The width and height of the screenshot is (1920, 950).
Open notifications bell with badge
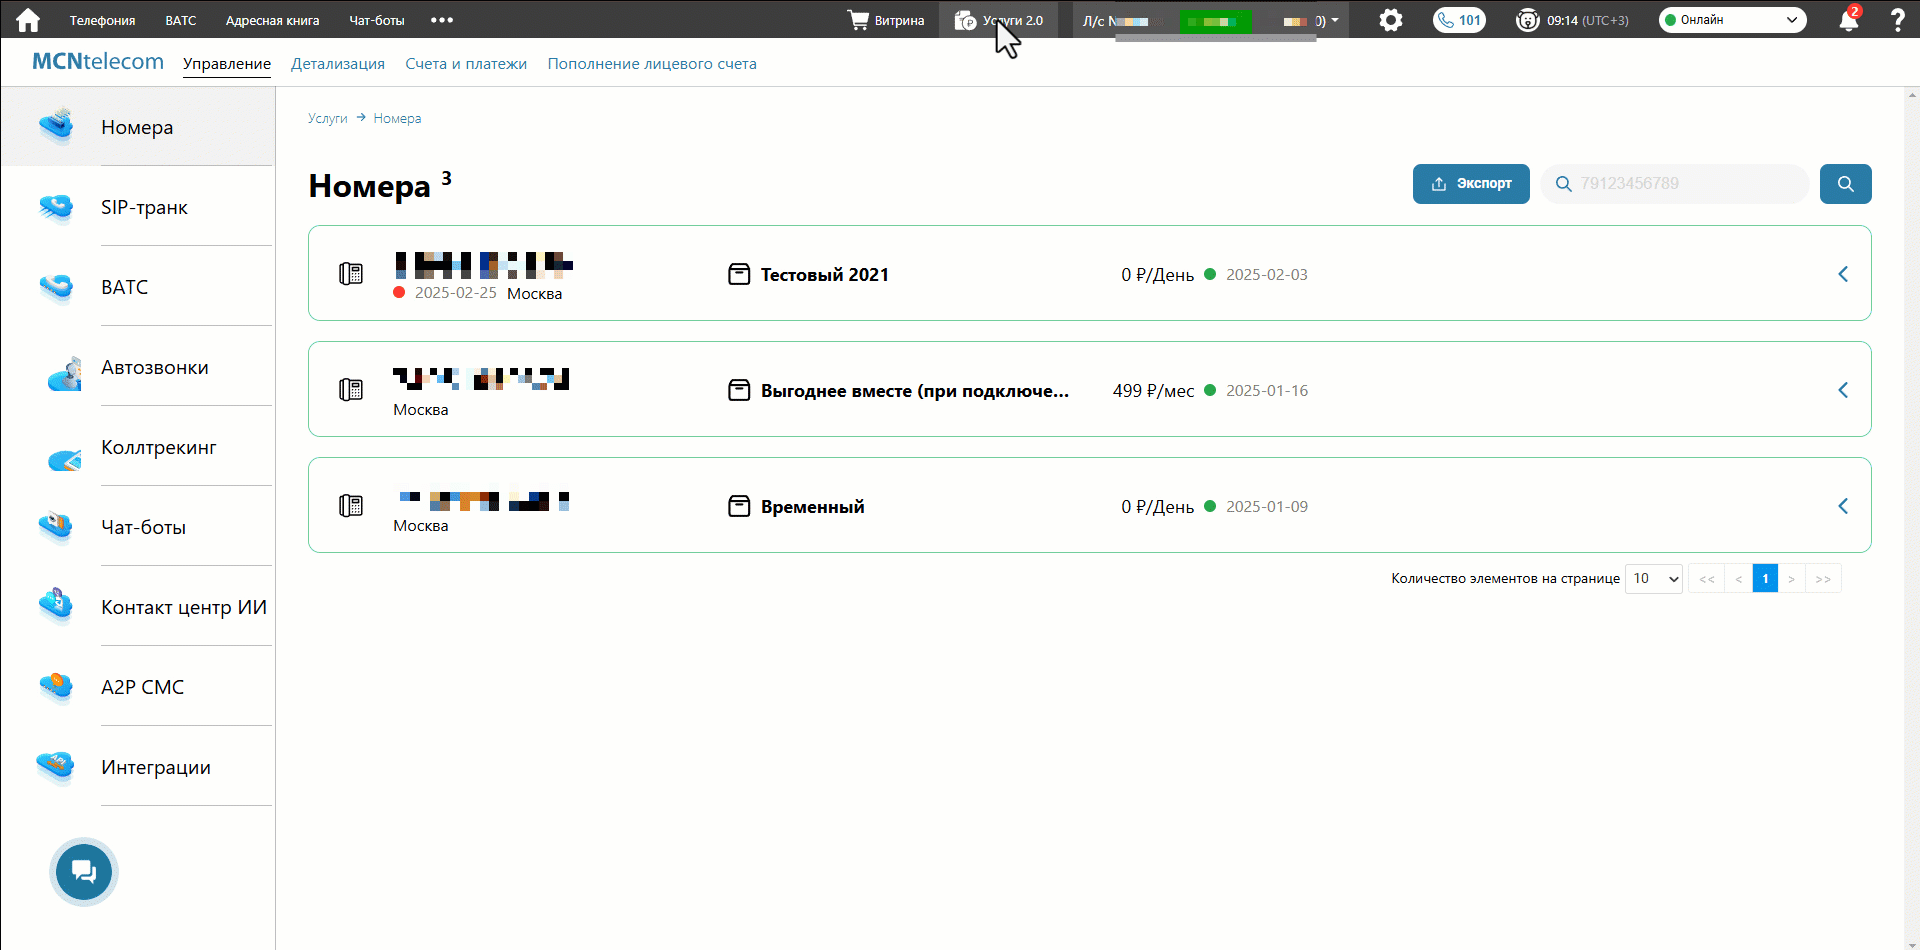(1848, 20)
